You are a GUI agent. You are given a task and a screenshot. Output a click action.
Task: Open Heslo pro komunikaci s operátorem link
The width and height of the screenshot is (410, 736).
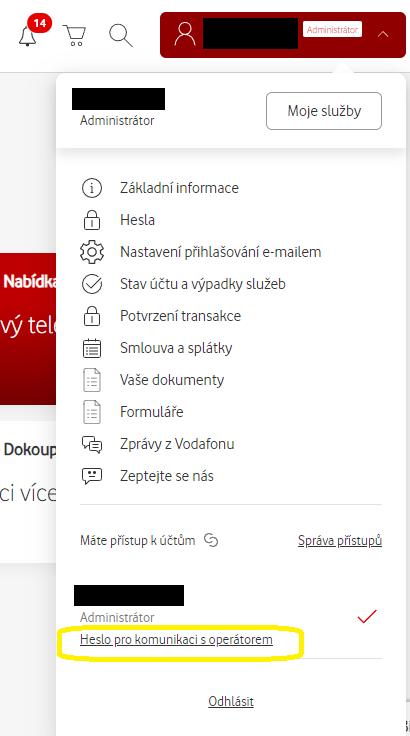point(176,639)
